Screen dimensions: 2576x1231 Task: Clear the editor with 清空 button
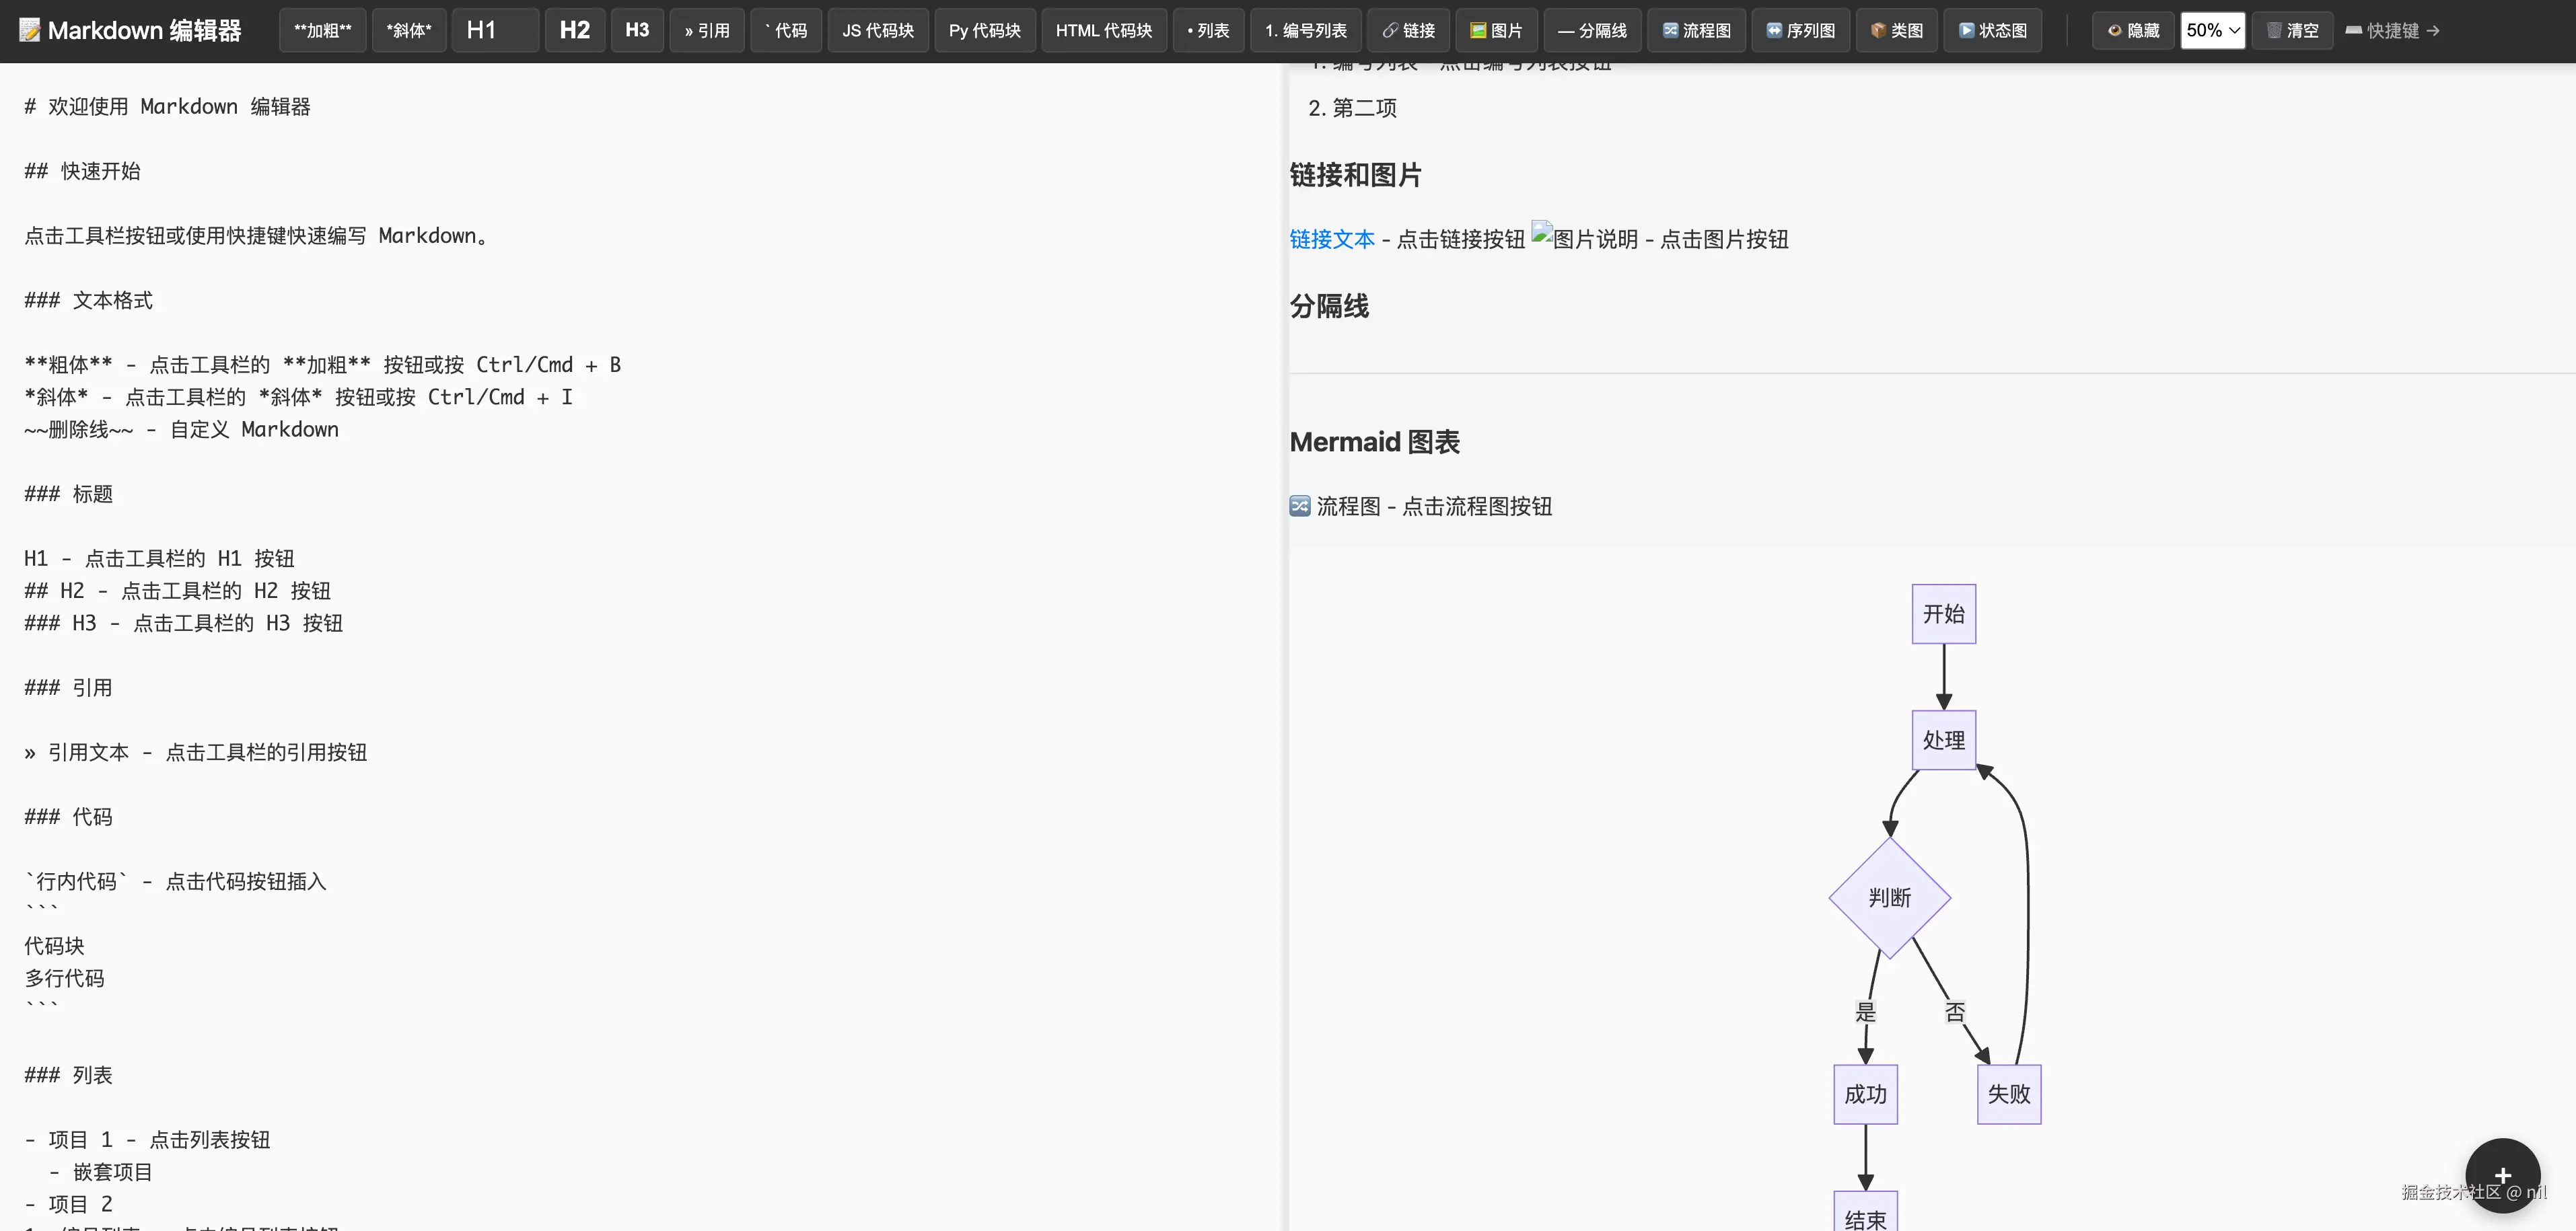pos(2292,30)
